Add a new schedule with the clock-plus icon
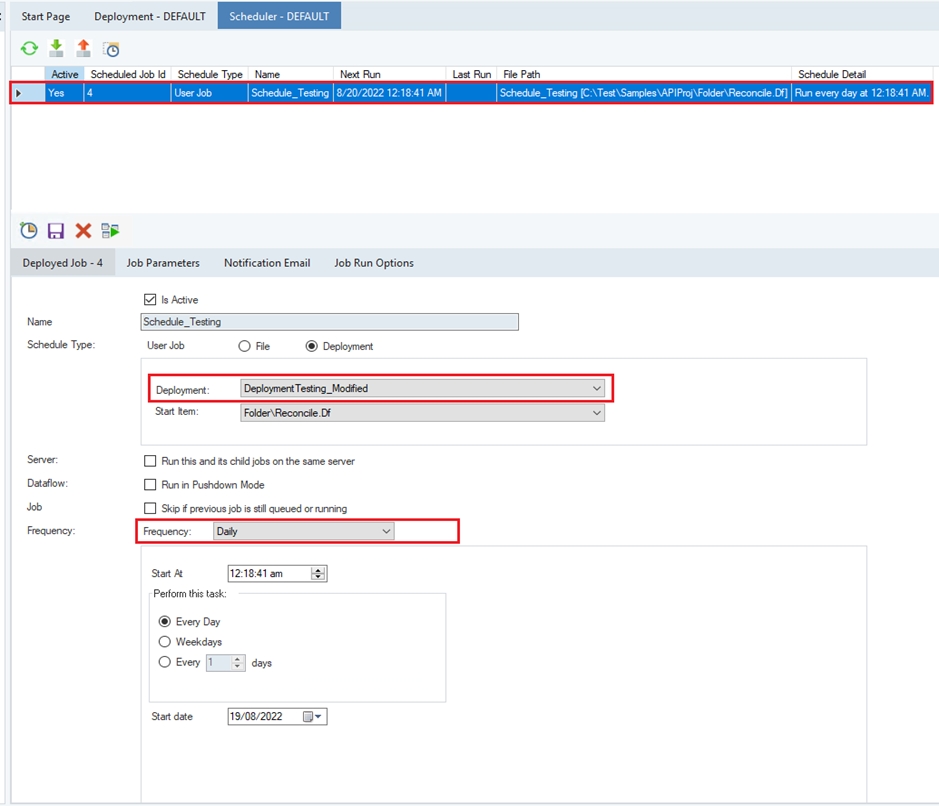This screenshot has height=806, width=939. (29, 231)
